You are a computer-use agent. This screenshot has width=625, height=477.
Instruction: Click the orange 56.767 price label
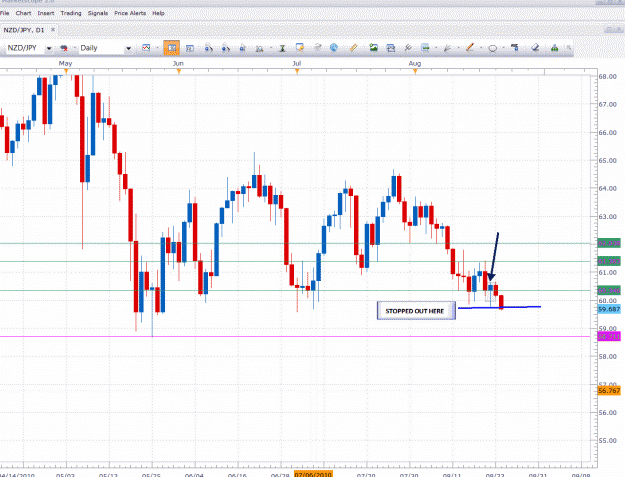[609, 391]
